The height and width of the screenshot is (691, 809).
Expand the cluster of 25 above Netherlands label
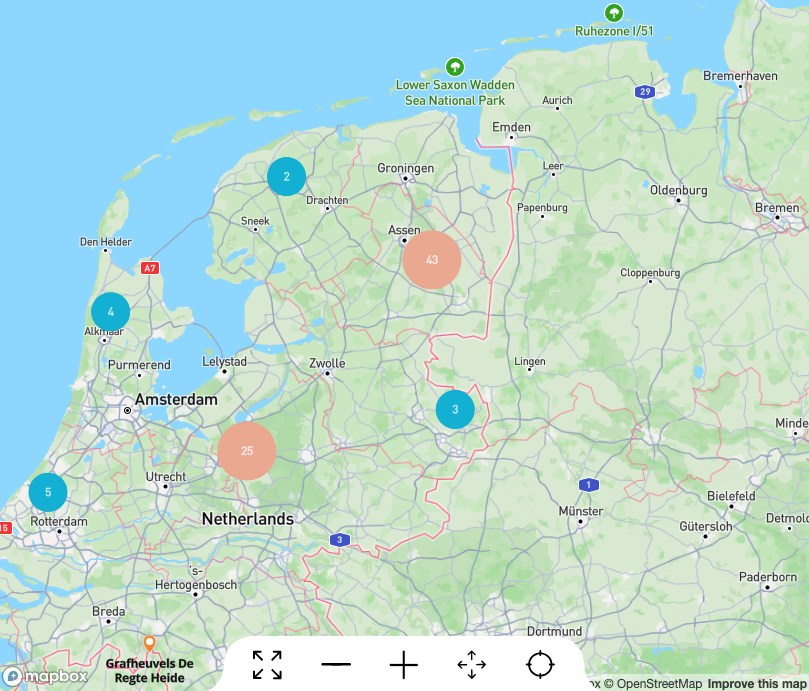click(246, 451)
